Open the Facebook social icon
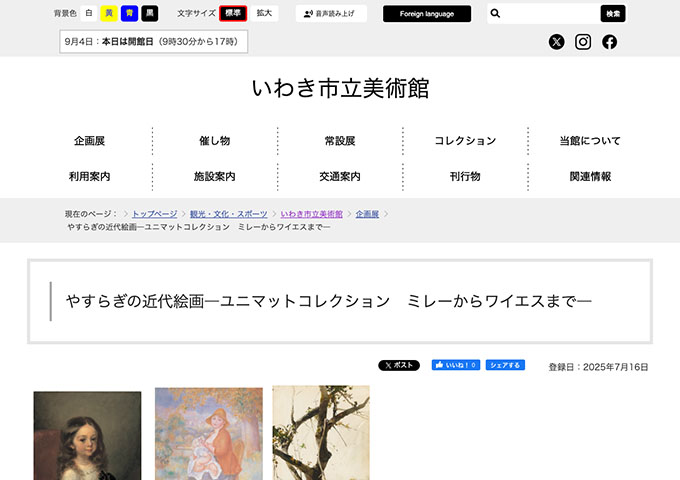Screen dimensions: 680x480 pyautogui.click(x=609, y=42)
